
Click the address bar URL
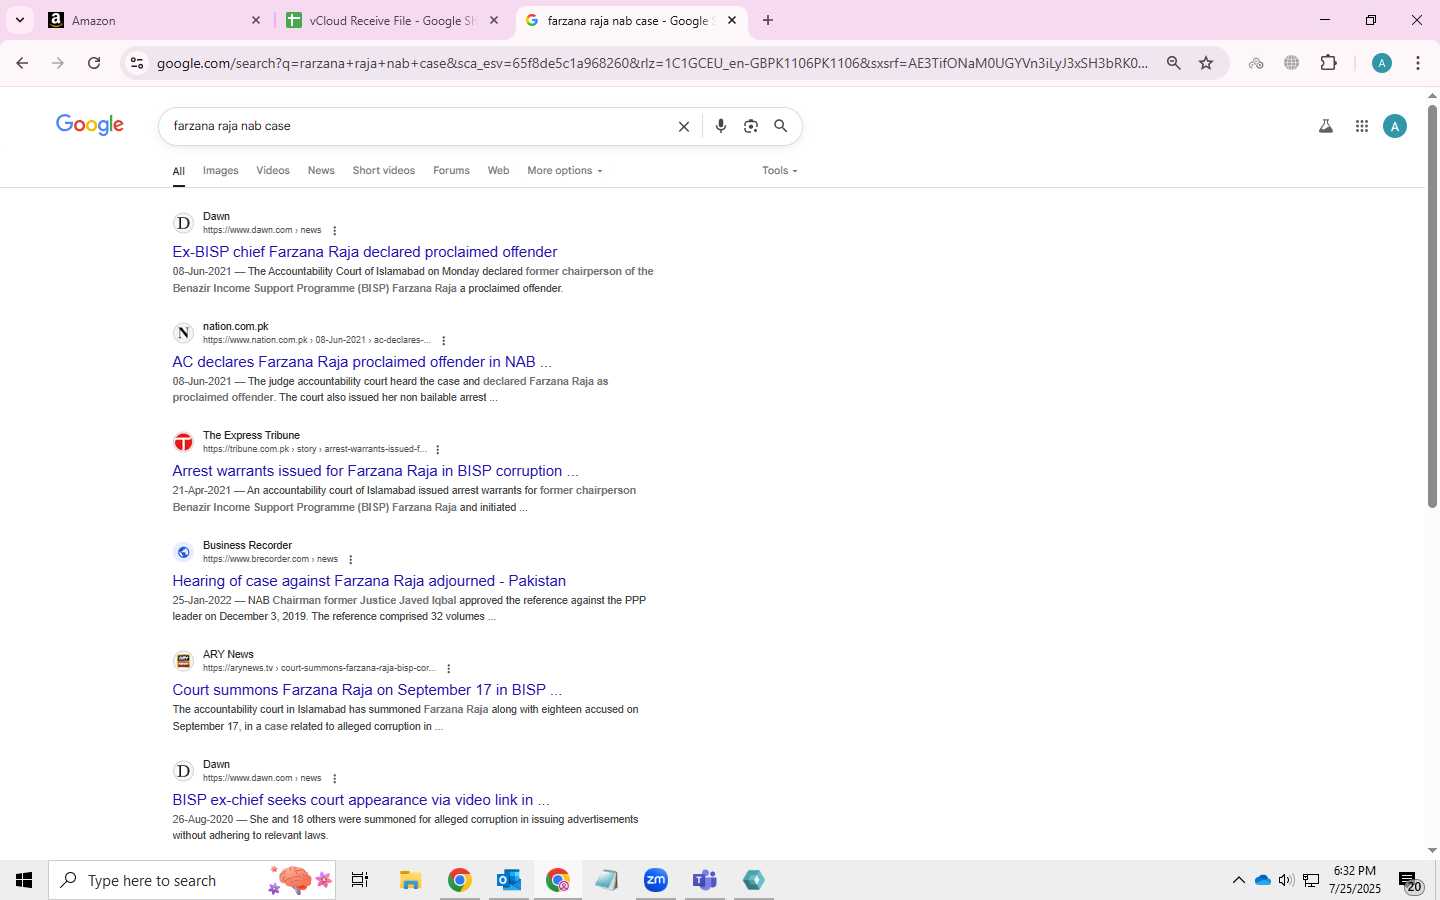pyautogui.click(x=652, y=63)
